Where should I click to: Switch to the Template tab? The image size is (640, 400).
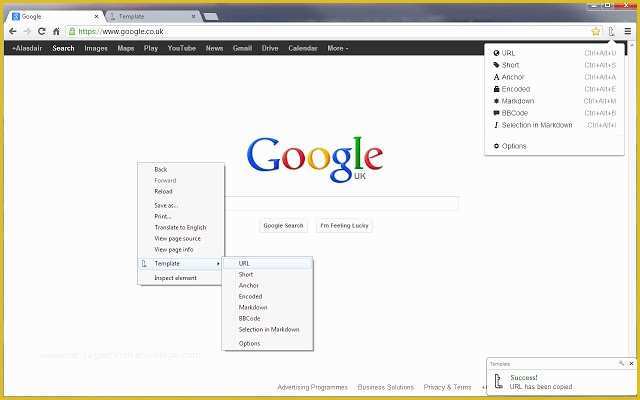pos(152,17)
